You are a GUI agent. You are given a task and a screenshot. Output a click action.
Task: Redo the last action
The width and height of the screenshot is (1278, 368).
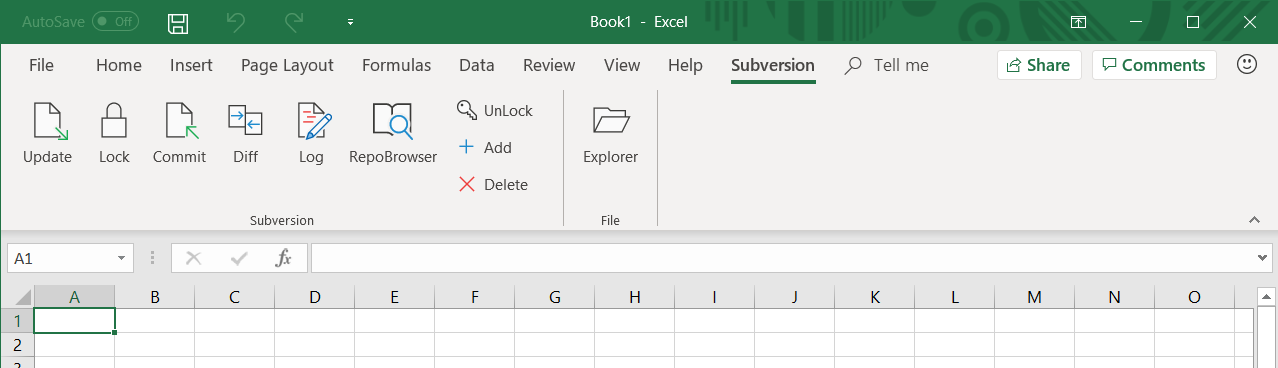click(x=294, y=22)
